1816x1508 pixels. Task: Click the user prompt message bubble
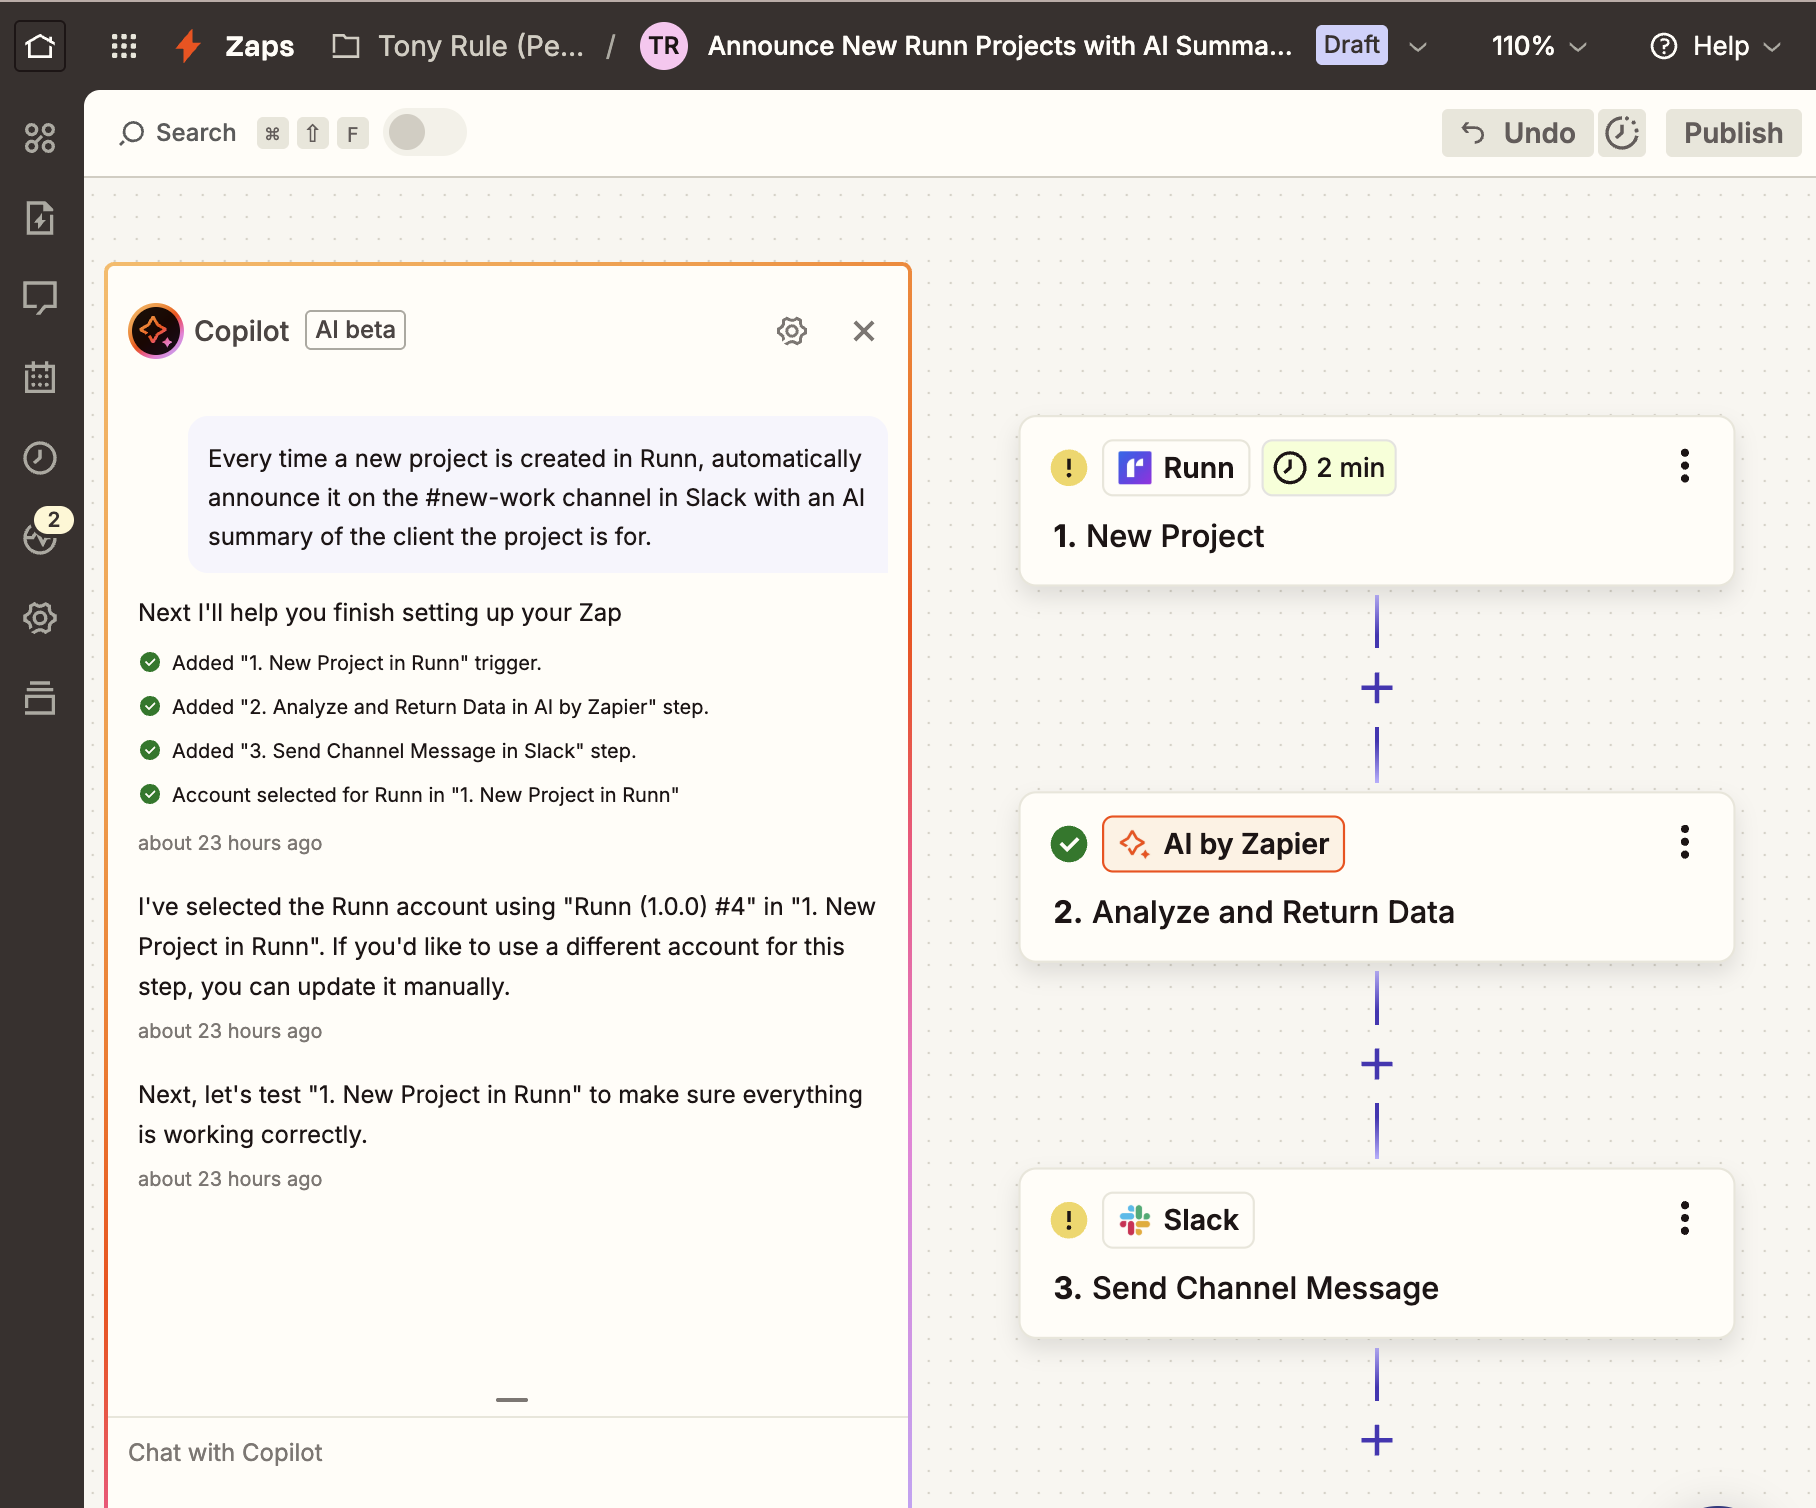click(x=538, y=495)
